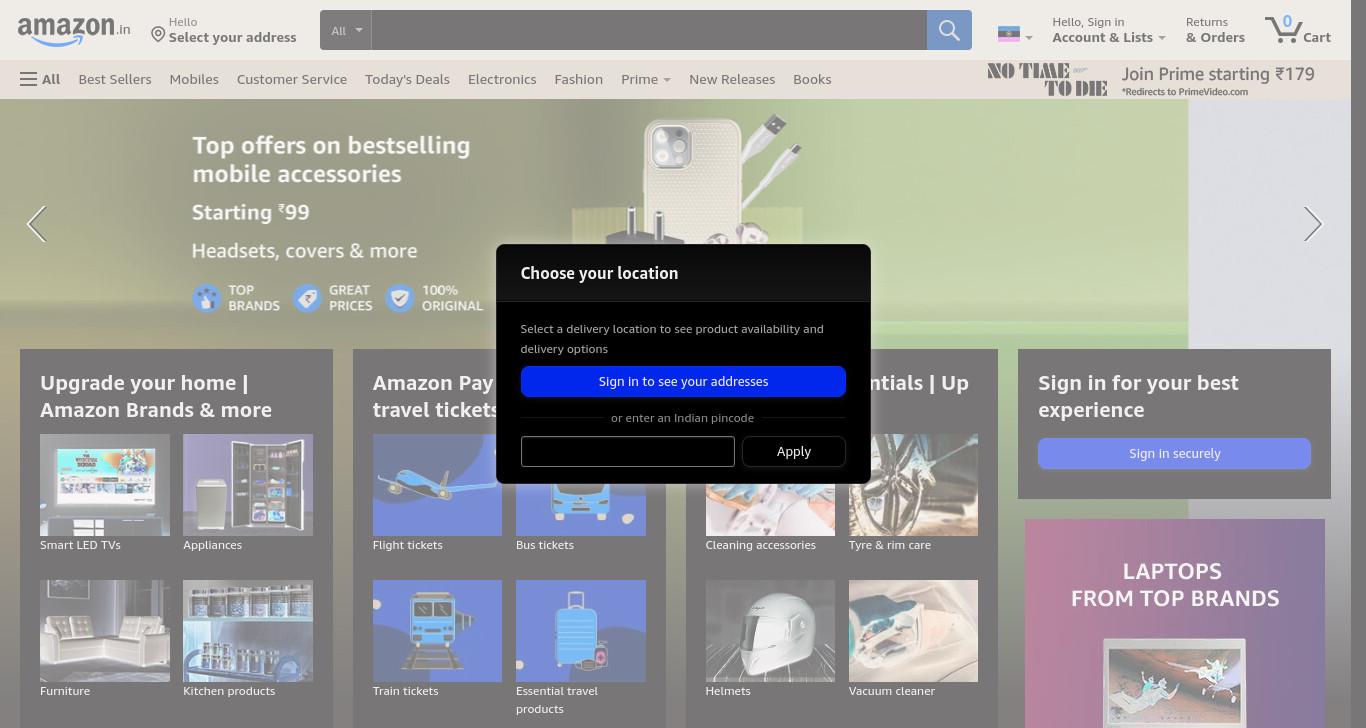This screenshot has width=1366, height=728.
Task: Click the Smart LED TVs label
Action: click(80, 545)
